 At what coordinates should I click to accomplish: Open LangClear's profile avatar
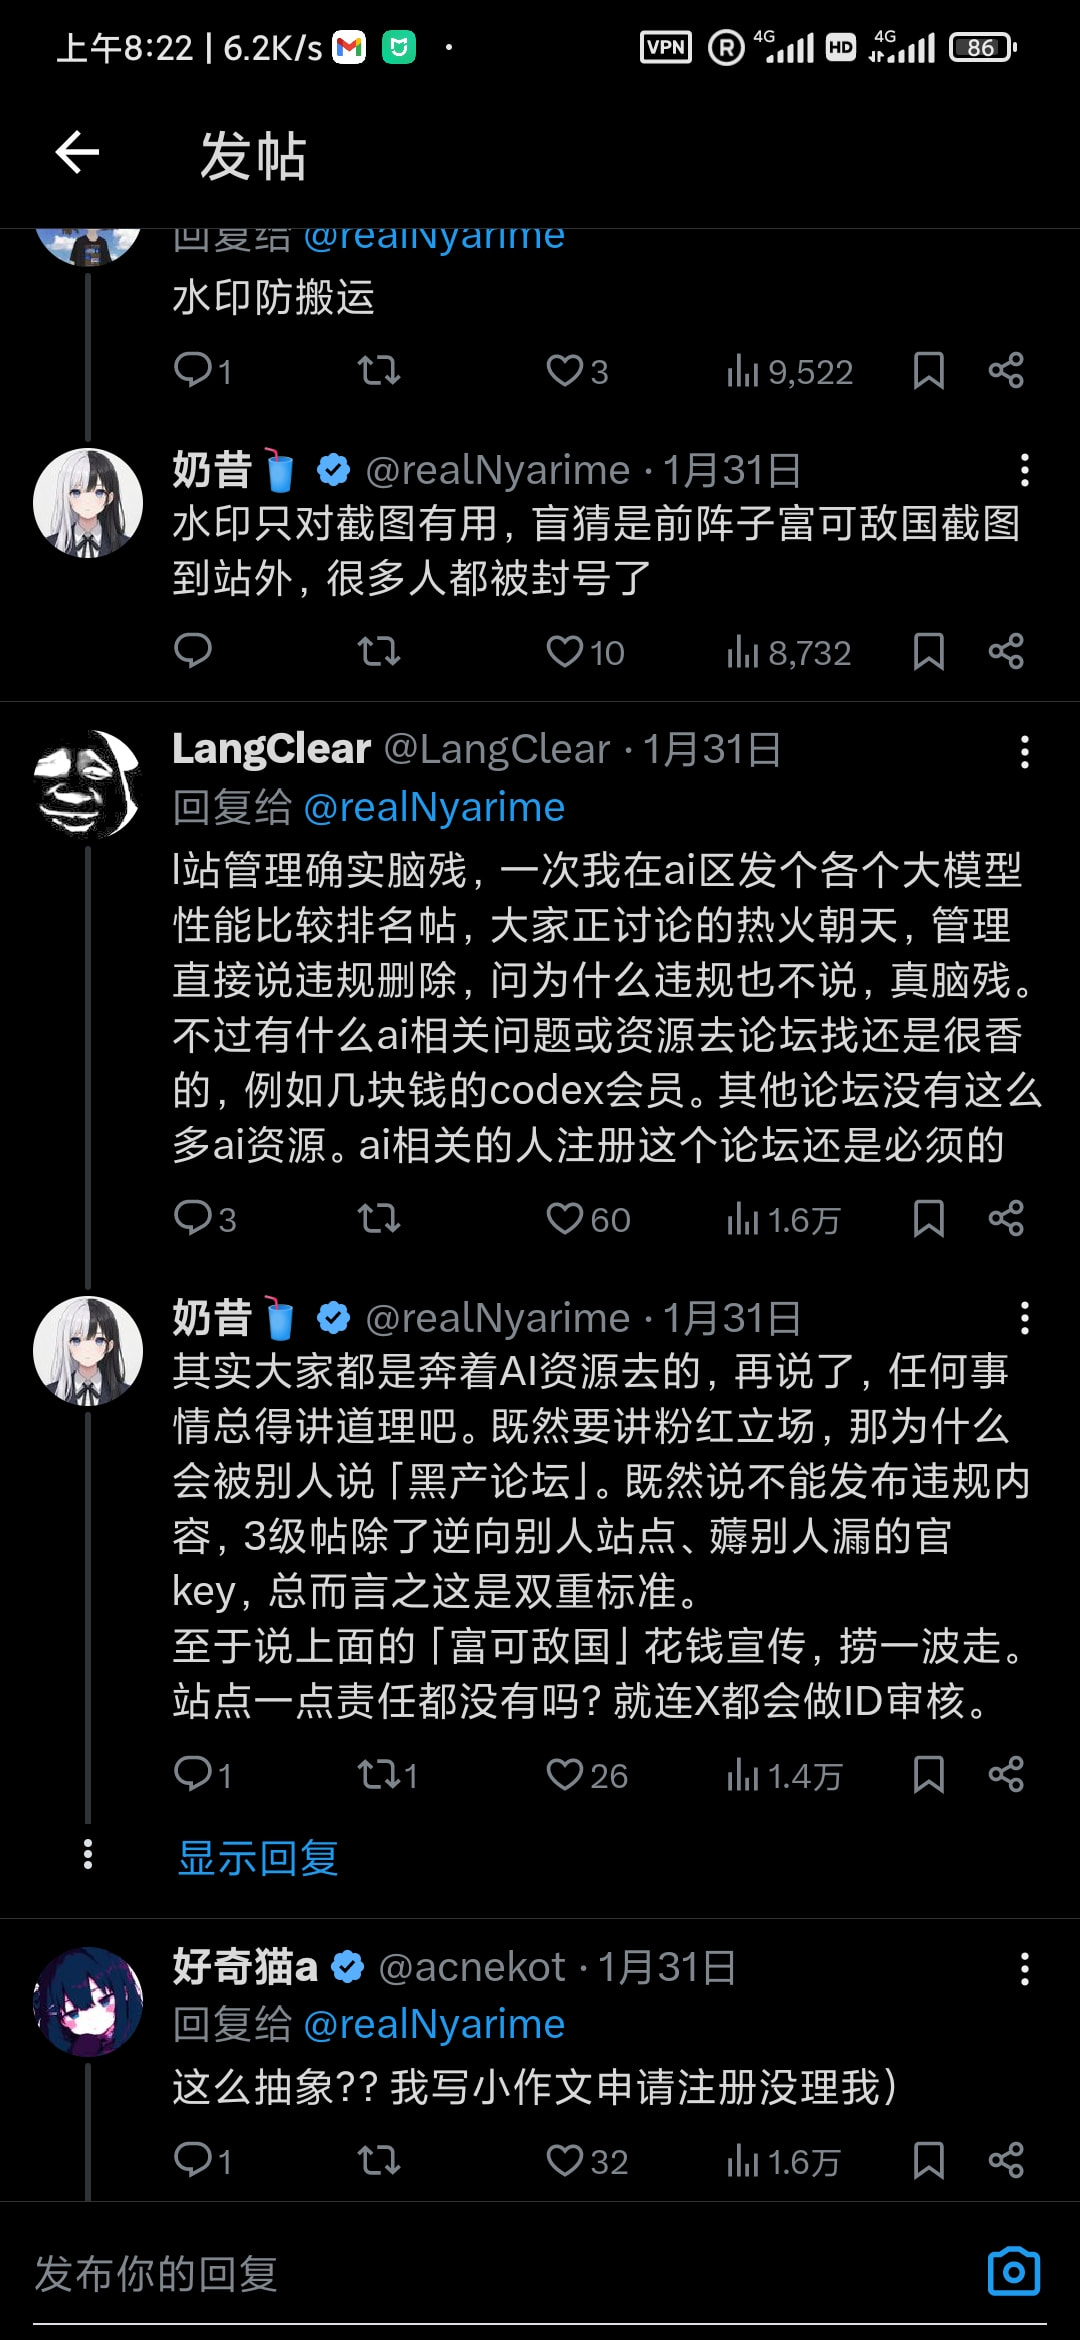coord(88,784)
